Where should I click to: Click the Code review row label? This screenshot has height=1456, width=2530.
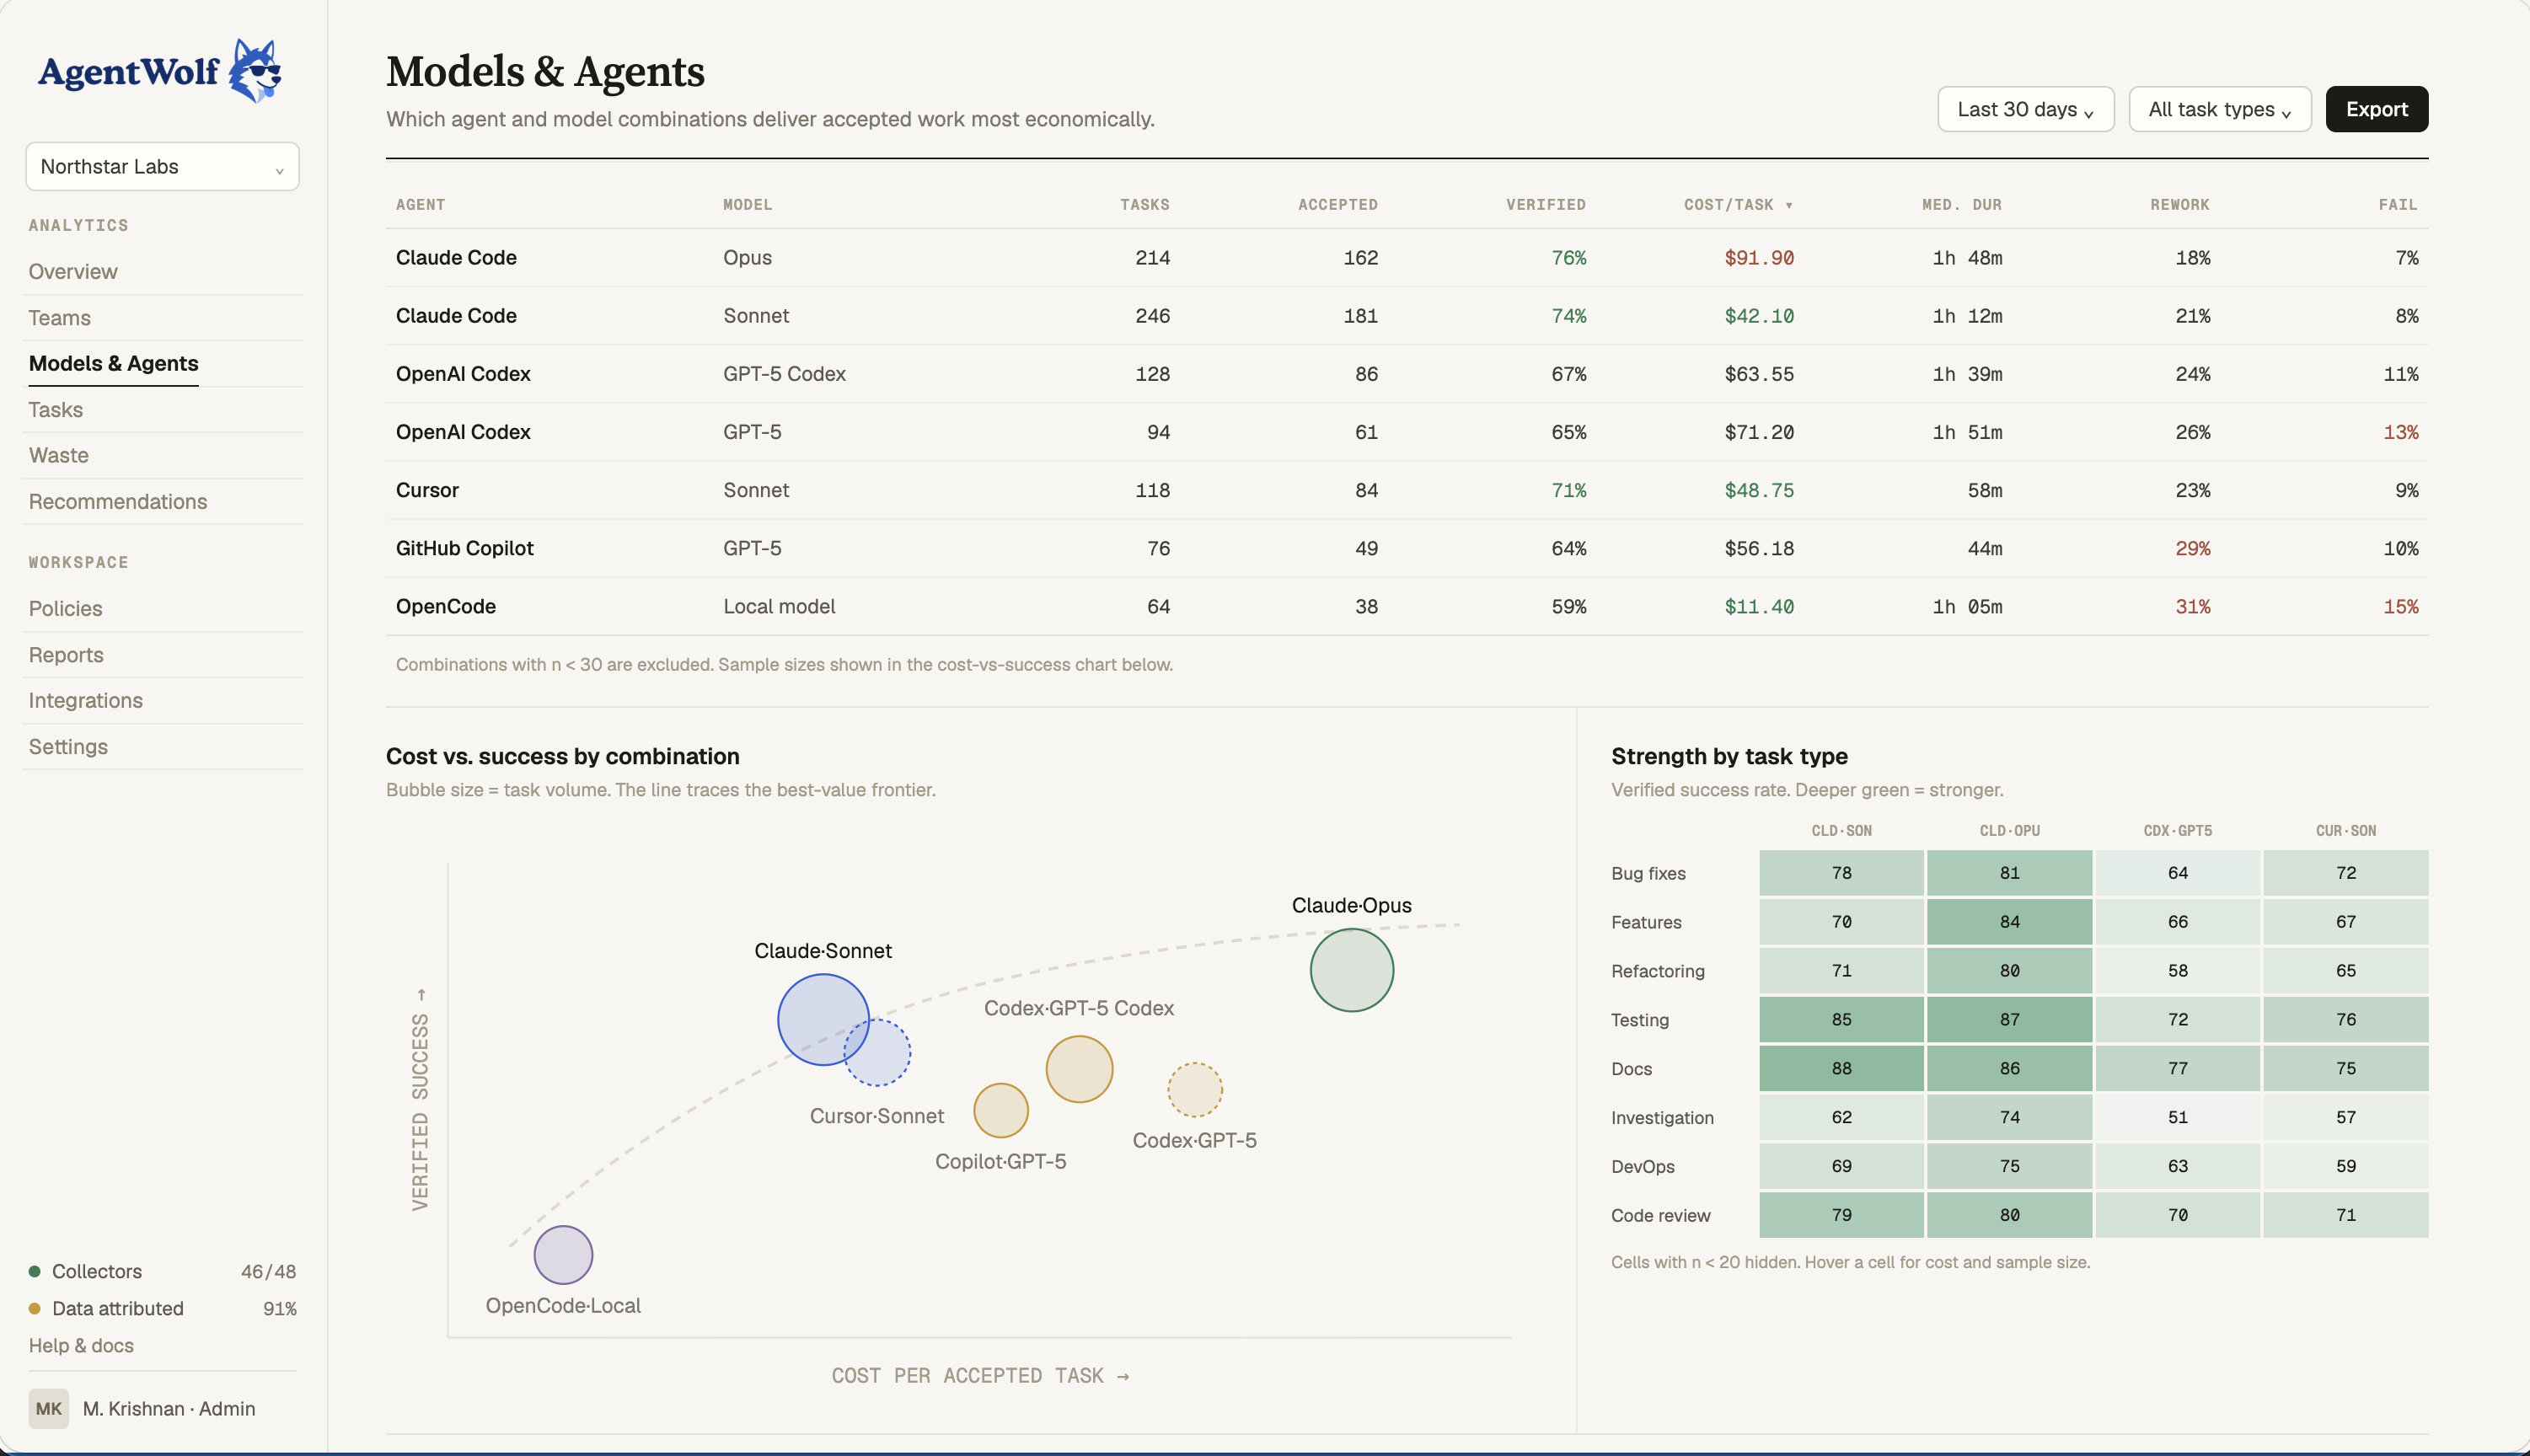point(1660,1215)
